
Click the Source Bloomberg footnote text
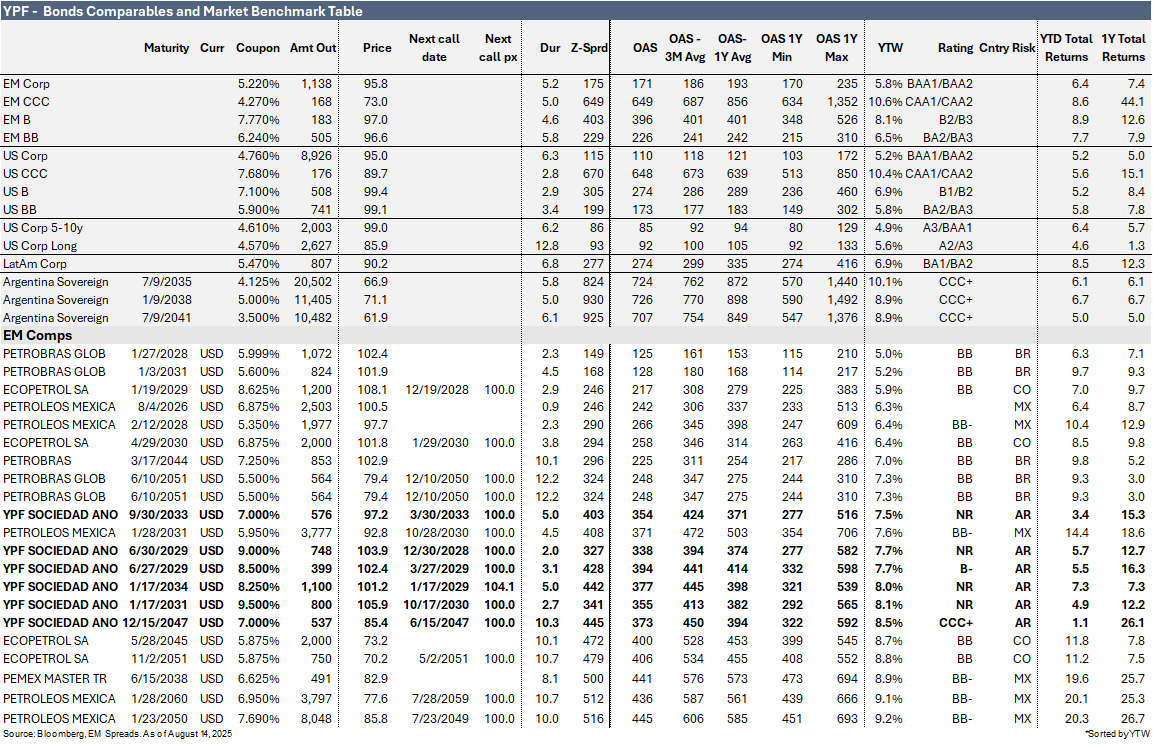(117, 734)
